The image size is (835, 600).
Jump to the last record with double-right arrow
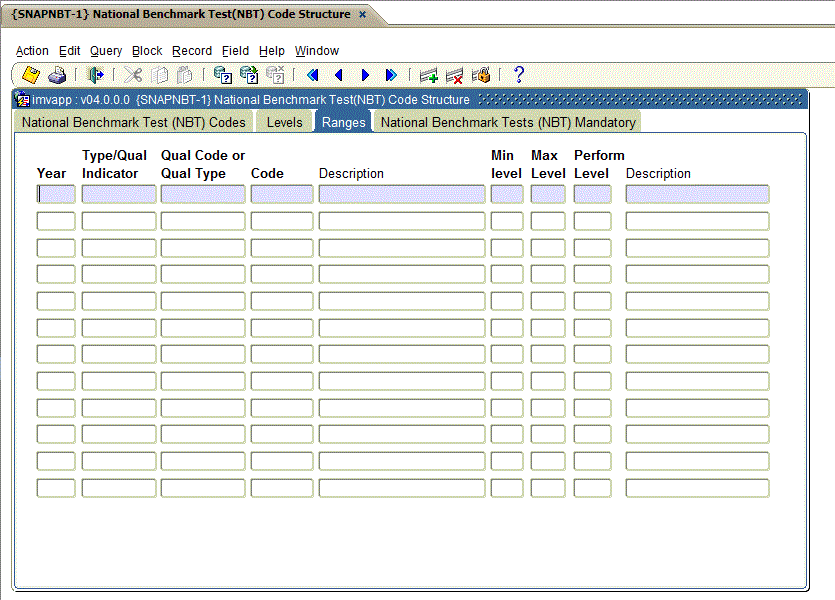pyautogui.click(x=391, y=75)
